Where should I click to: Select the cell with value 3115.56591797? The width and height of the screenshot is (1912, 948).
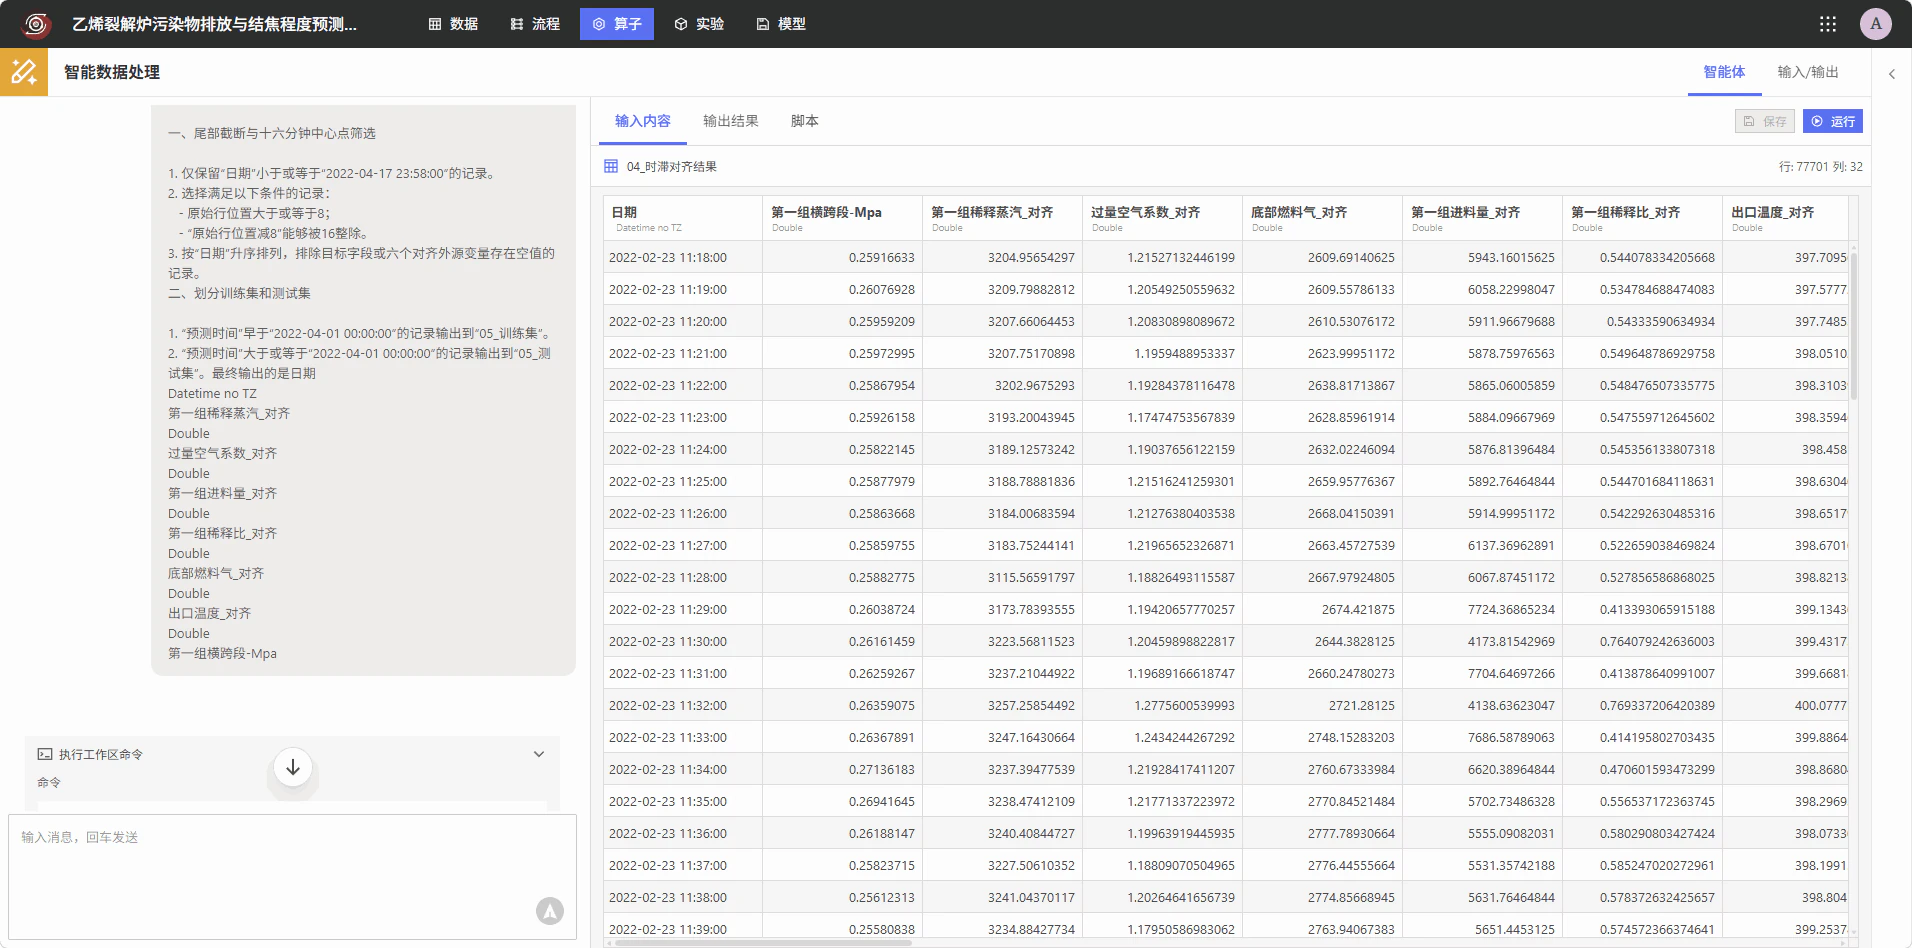click(x=1002, y=577)
